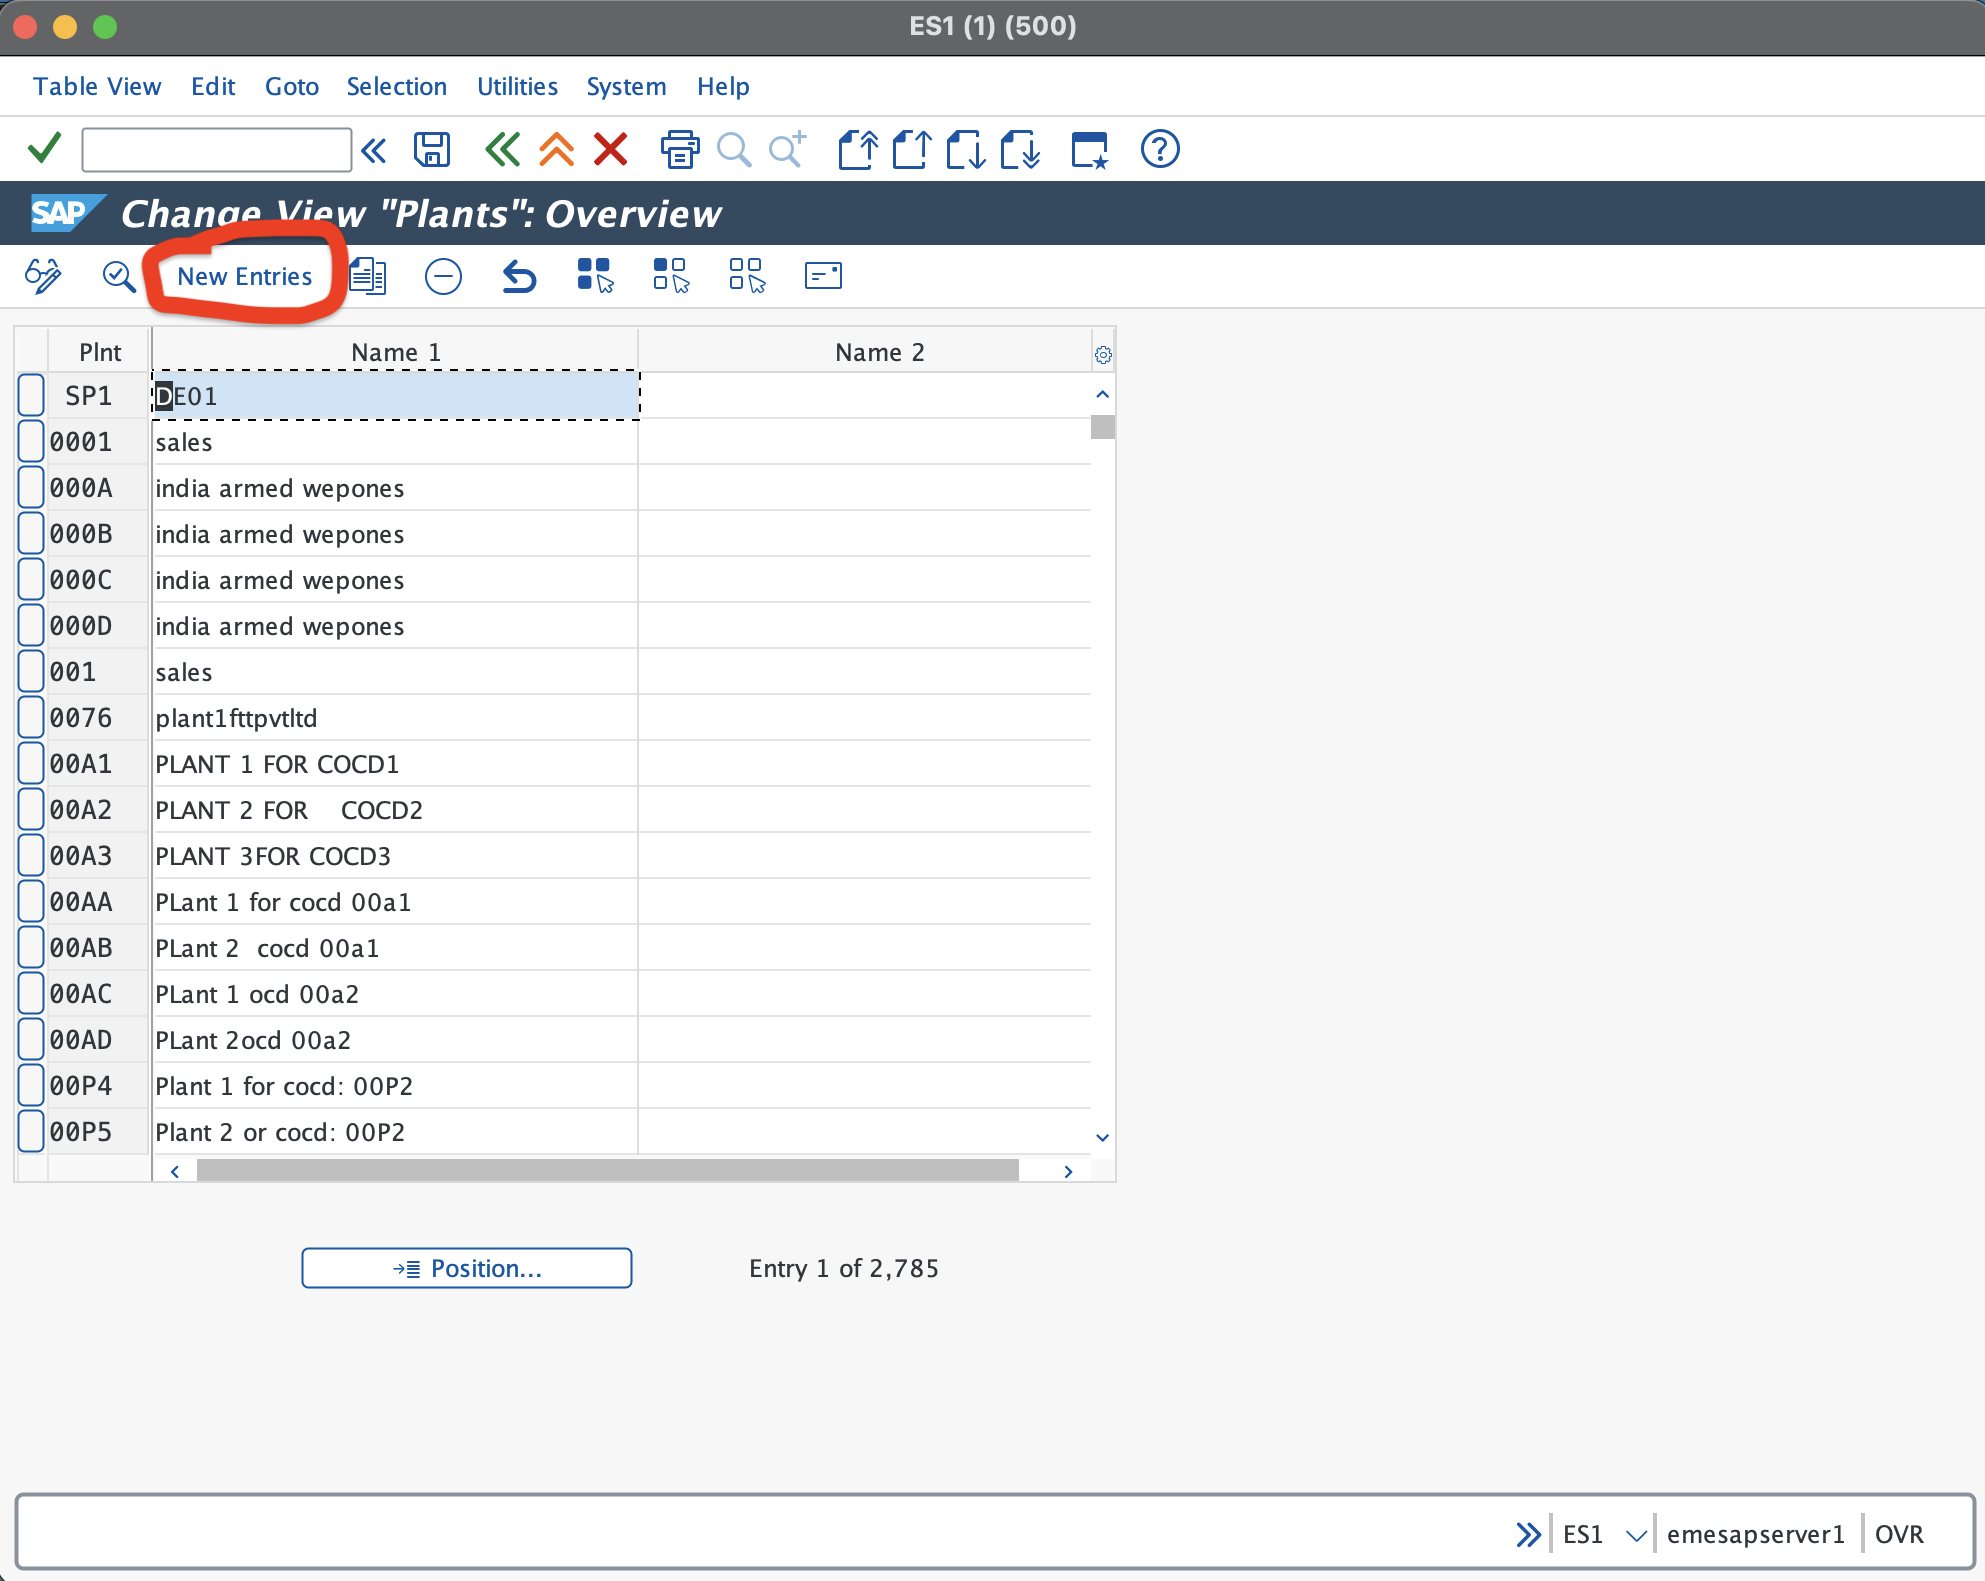Click the Position... button
The width and height of the screenshot is (1985, 1581).
[x=467, y=1268]
